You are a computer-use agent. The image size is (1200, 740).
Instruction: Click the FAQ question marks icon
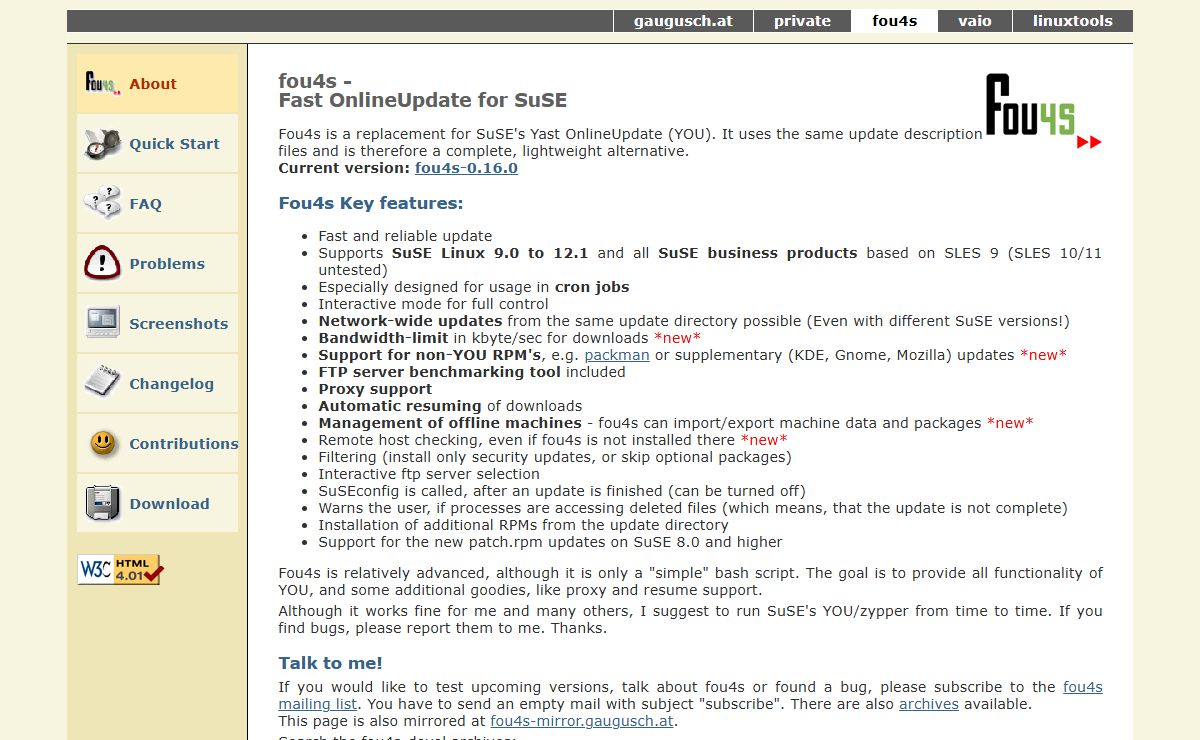pos(102,204)
